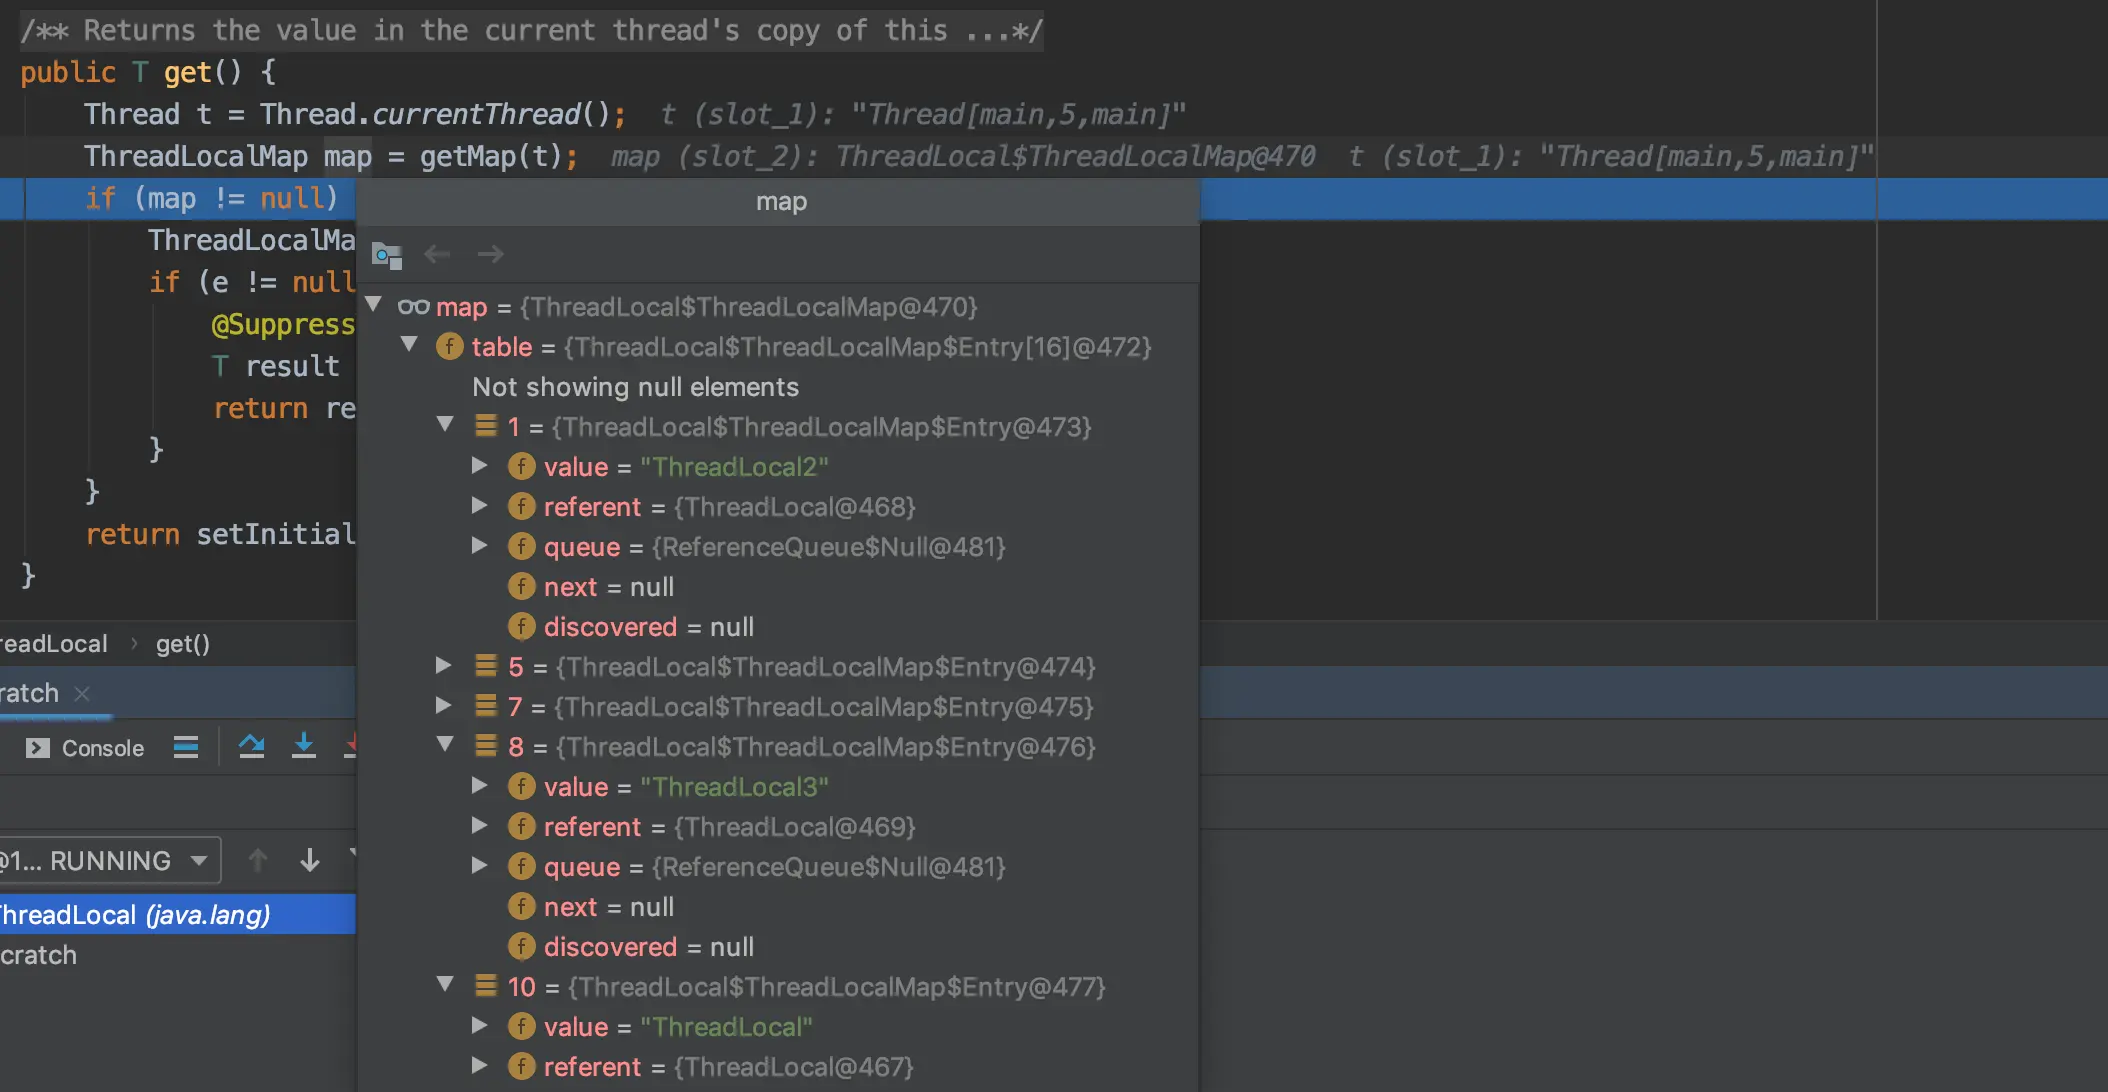Collapse the map root node
This screenshot has width=2108, height=1092.
(374, 304)
